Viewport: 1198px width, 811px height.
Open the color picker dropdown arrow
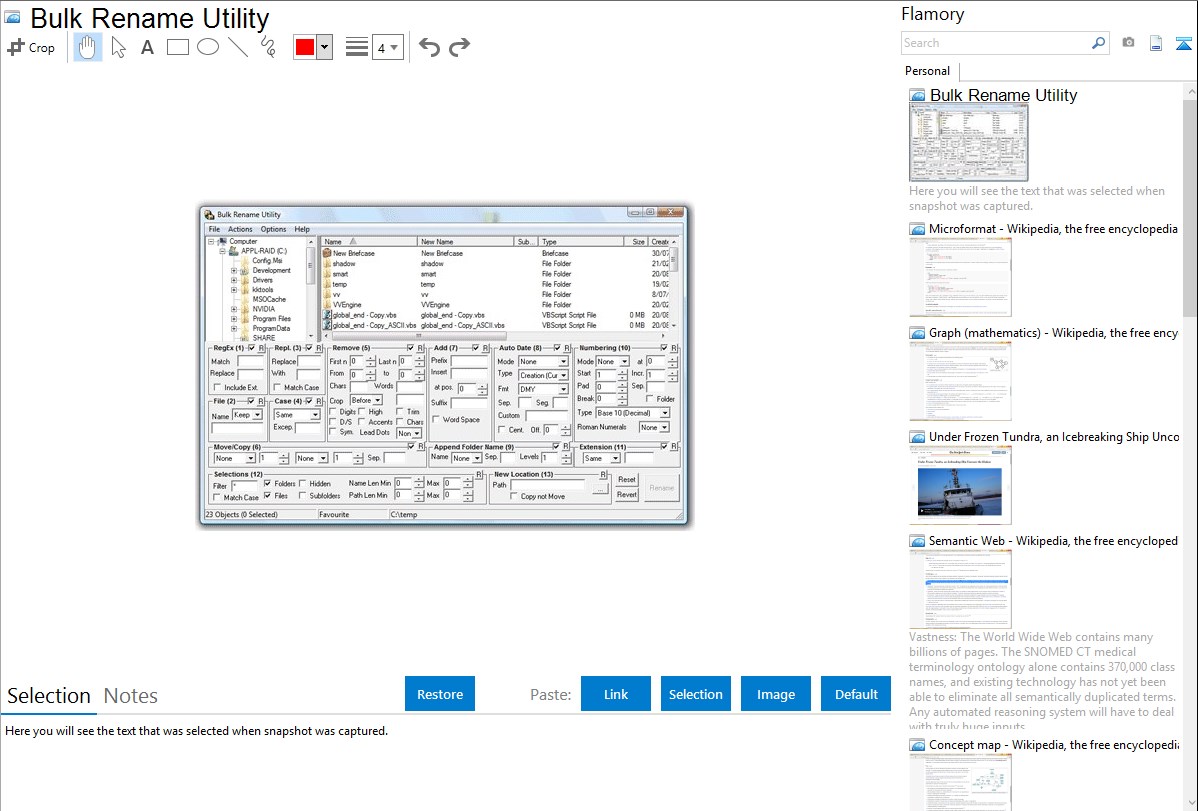coord(325,47)
